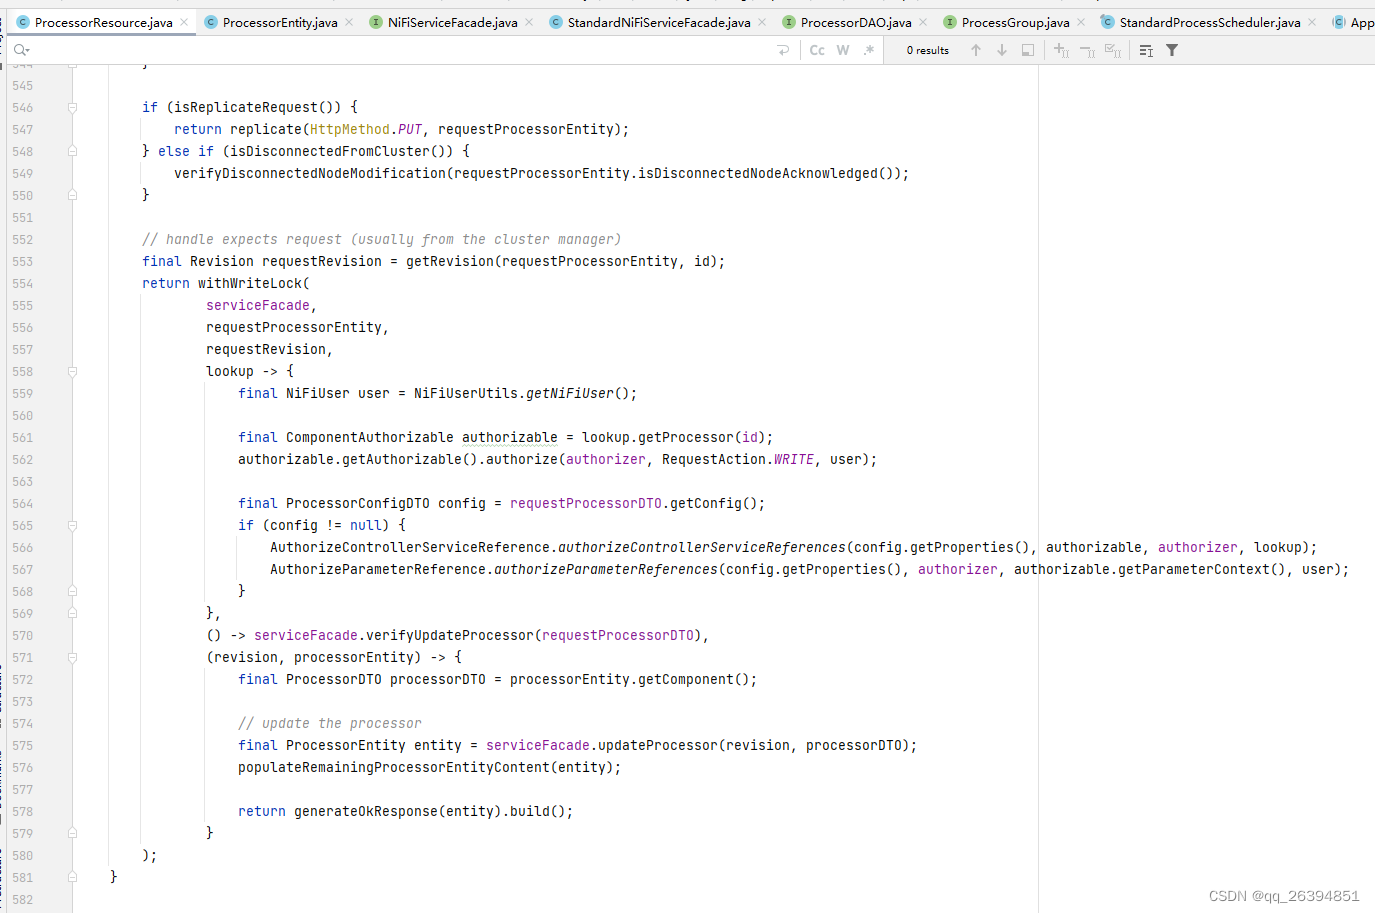Toggle Regex (.*) search option
The width and height of the screenshot is (1375, 913).
click(x=868, y=50)
